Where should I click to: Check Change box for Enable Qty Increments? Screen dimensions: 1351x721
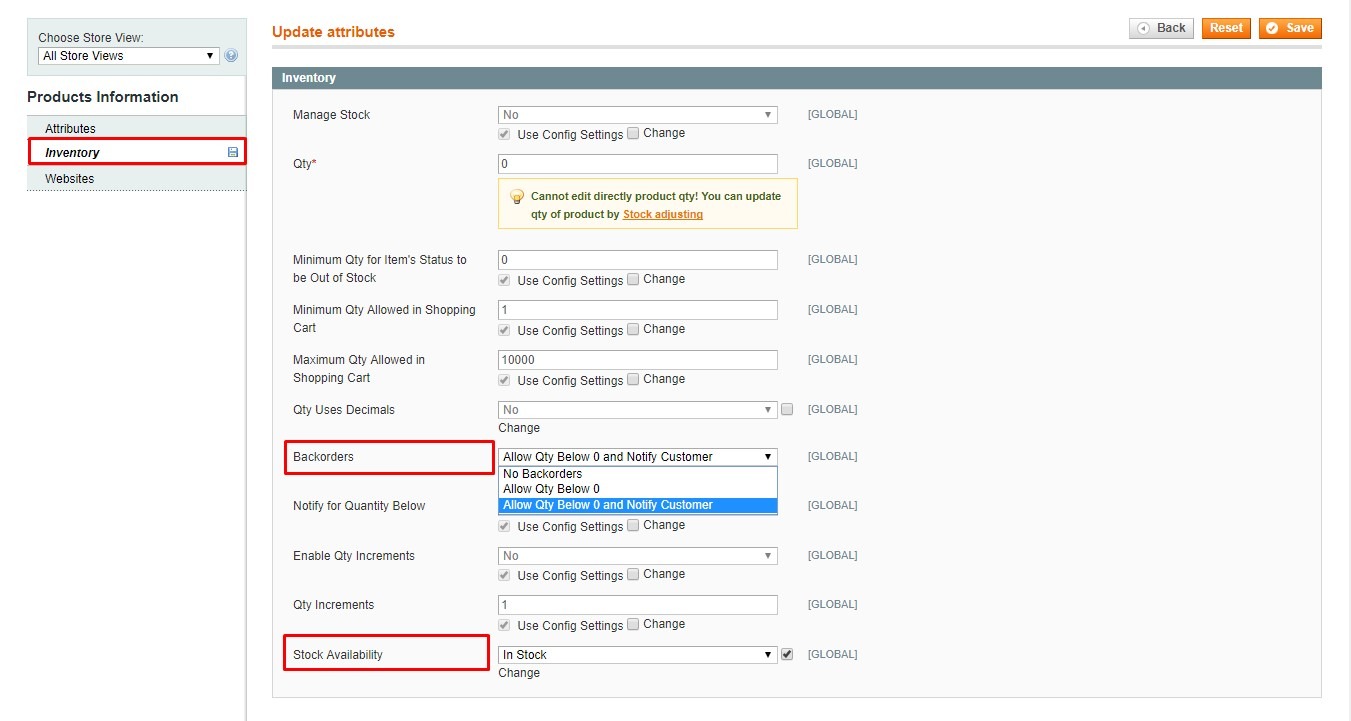coord(633,574)
